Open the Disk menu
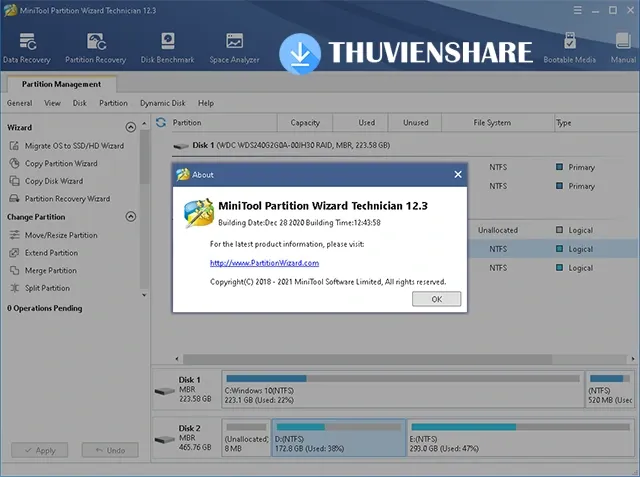 coord(80,103)
